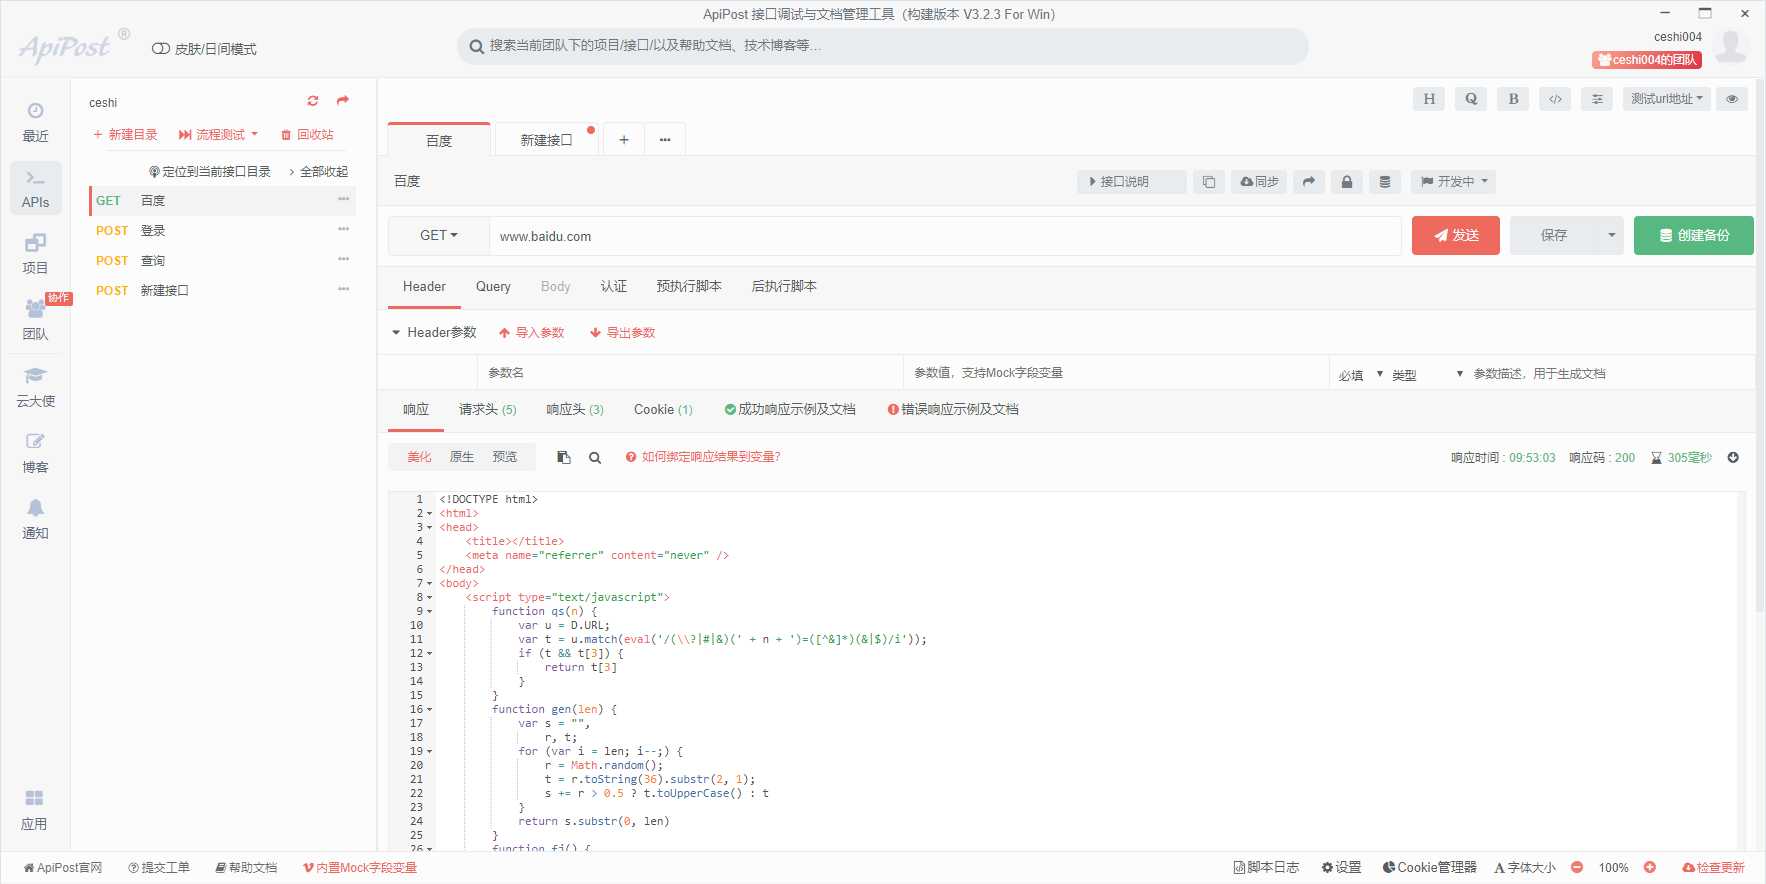1766x884 pixels.
Task: Open the 类型 type dropdown in params row
Action: click(1428, 374)
